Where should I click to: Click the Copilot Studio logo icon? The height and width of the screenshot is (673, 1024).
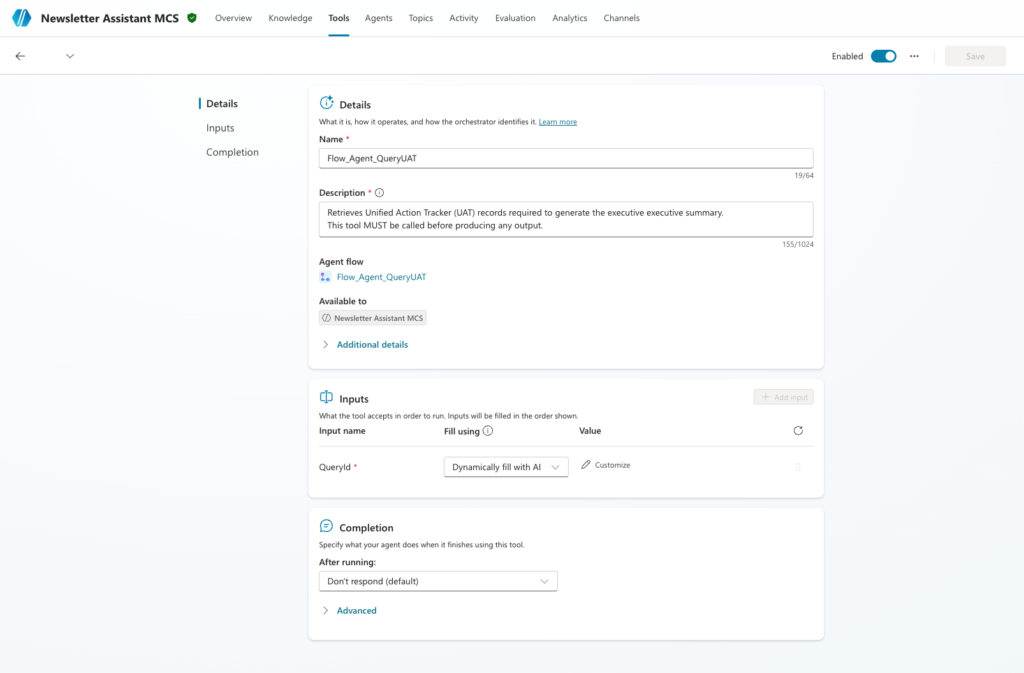[x=22, y=18]
